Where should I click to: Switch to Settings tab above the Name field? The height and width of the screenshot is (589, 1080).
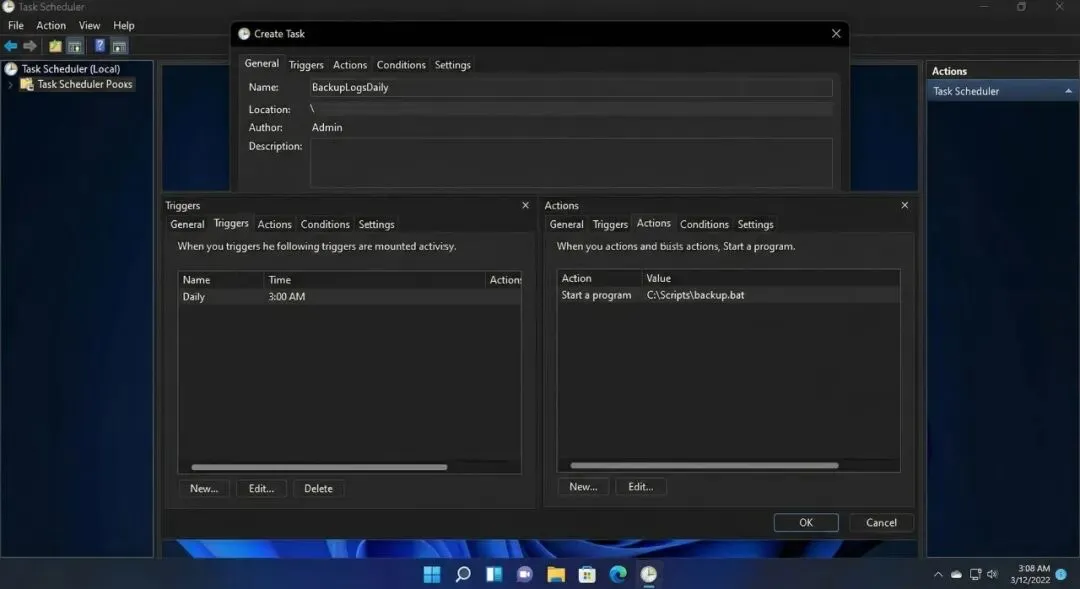[453, 65]
